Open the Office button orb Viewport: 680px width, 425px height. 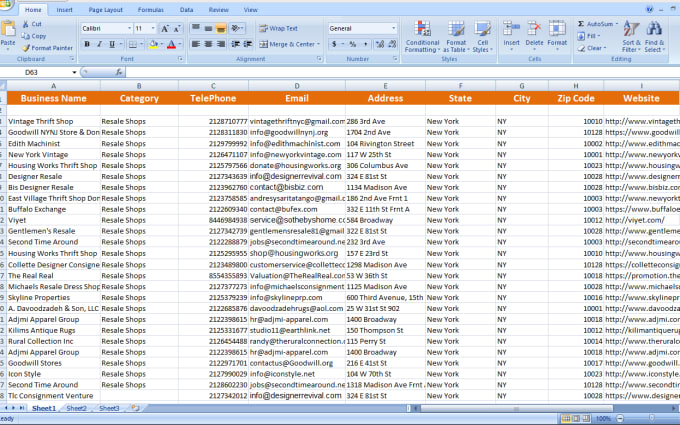coord(5,3)
